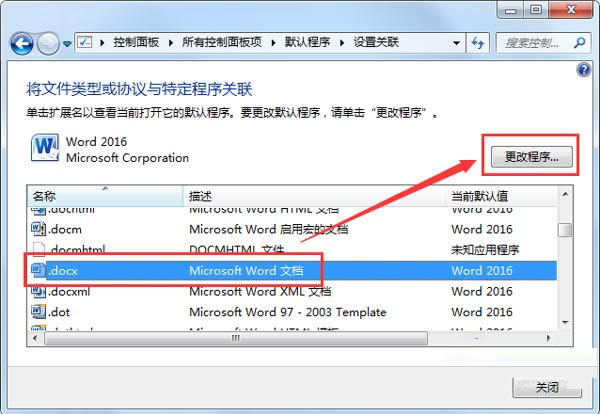
Task: Click the vertical scrollbar thumb in list
Action: click(x=566, y=230)
